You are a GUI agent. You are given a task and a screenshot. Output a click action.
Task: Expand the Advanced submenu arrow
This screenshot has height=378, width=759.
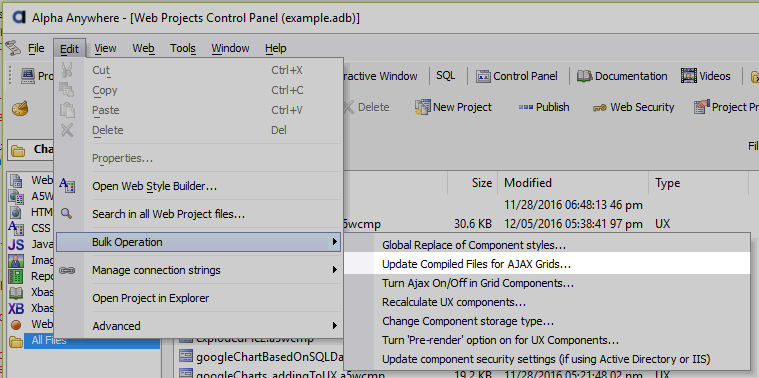tap(334, 326)
